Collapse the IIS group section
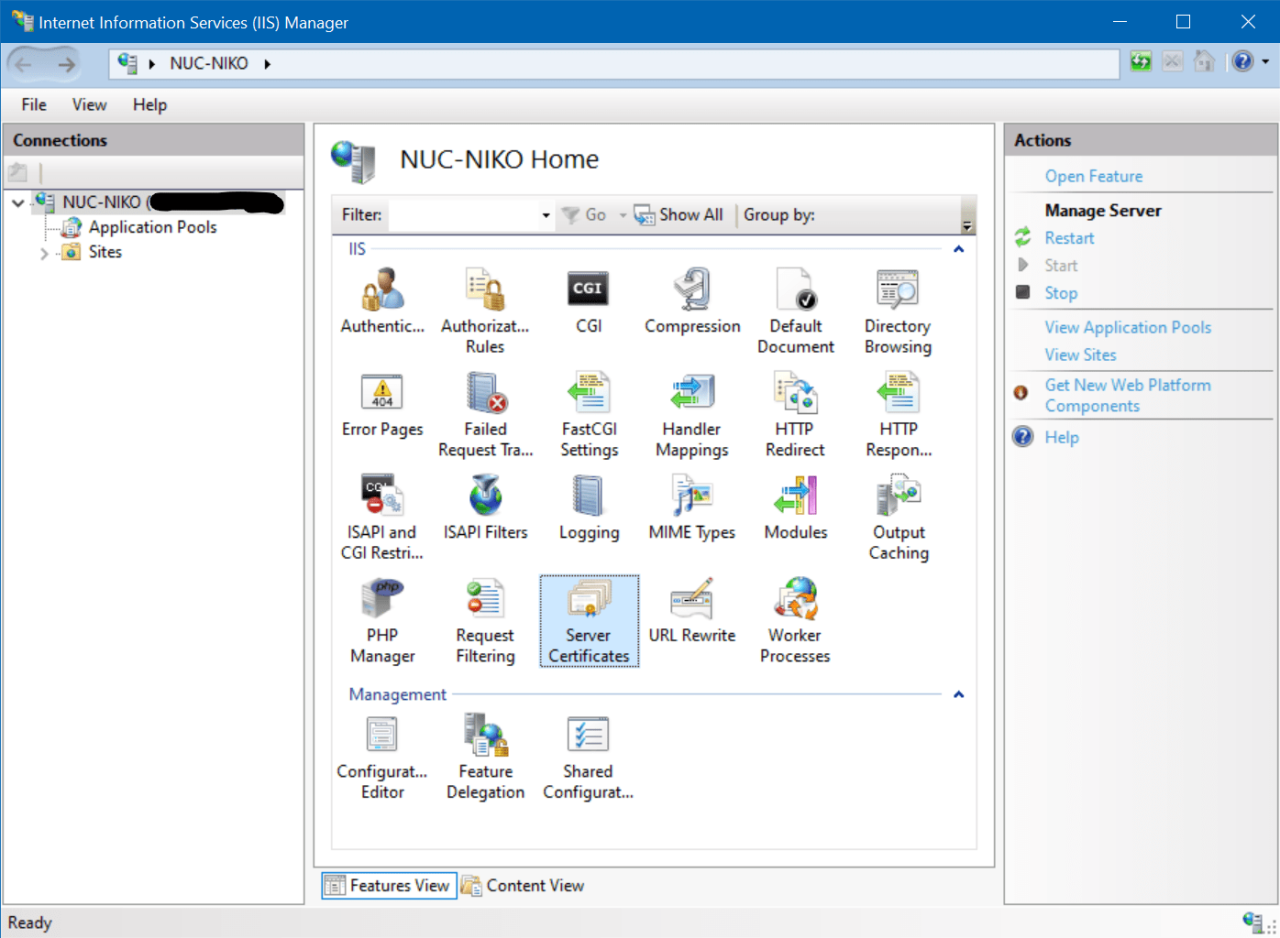The width and height of the screenshot is (1280, 938). click(958, 249)
